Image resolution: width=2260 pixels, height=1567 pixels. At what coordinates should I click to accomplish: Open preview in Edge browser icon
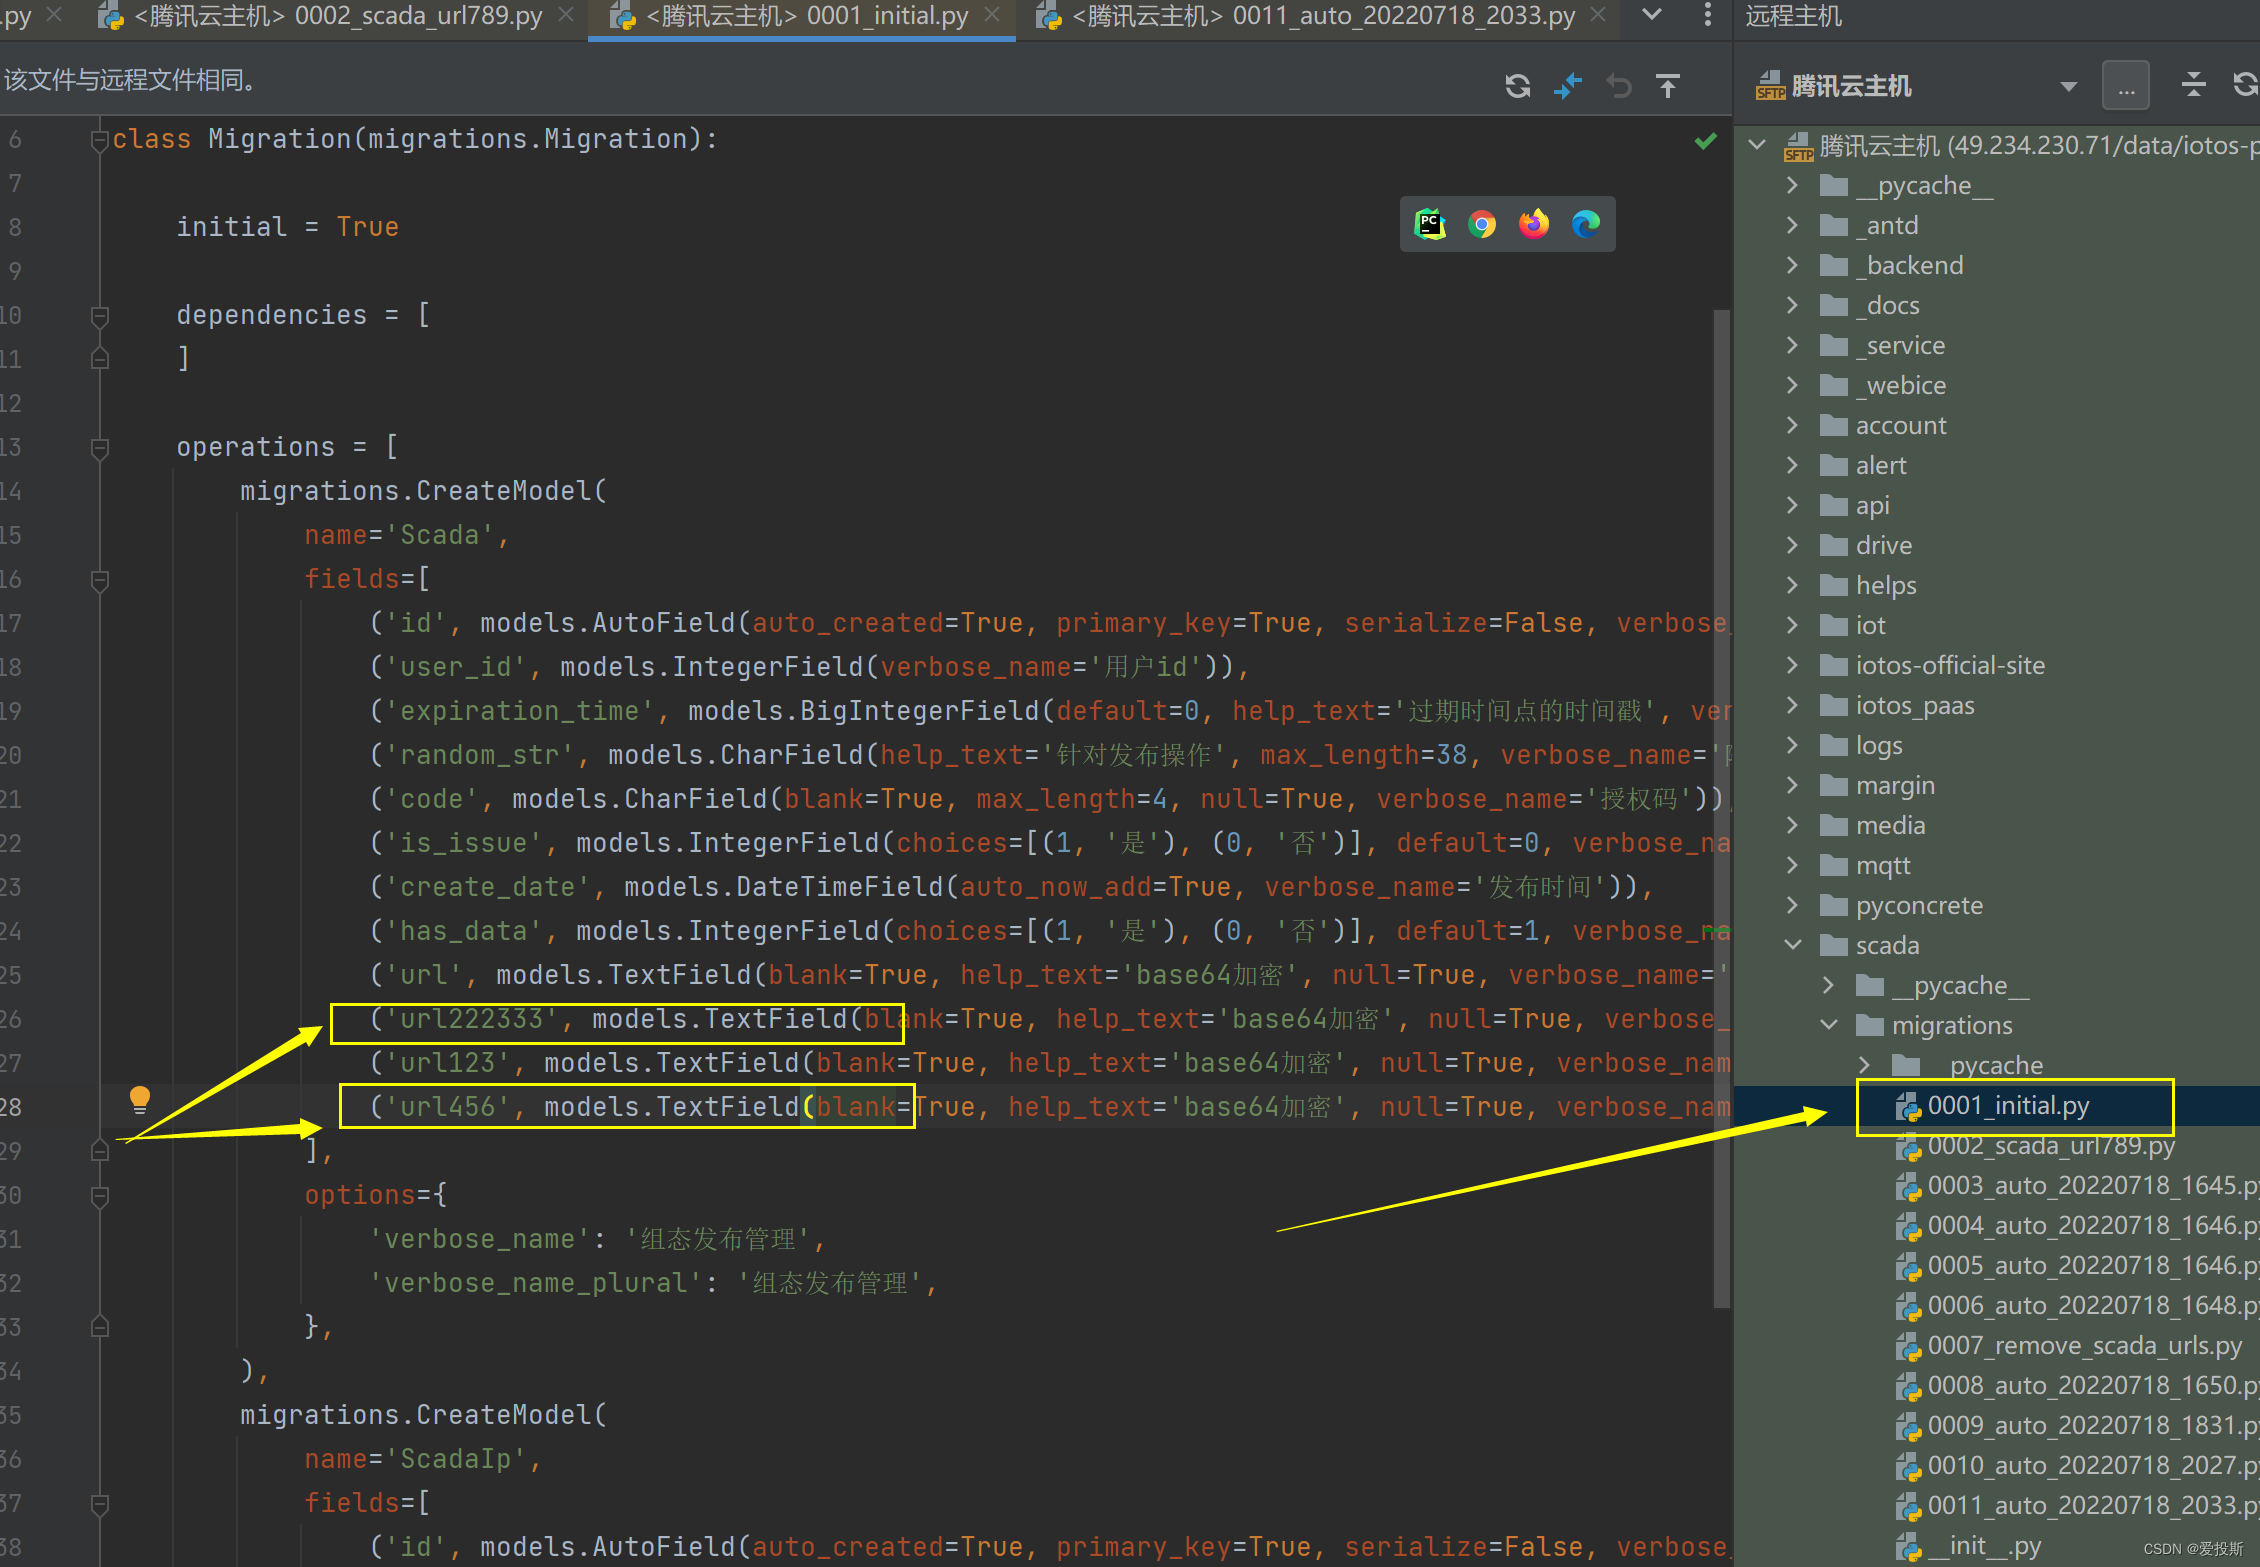click(x=1586, y=224)
